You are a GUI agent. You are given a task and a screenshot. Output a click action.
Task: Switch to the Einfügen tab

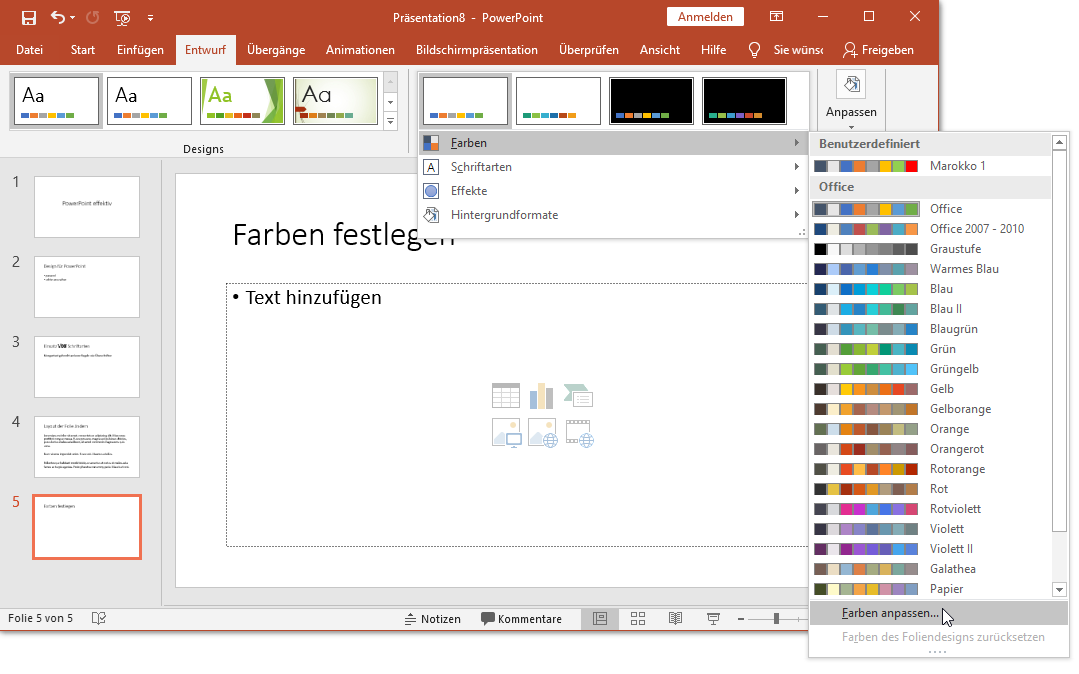pos(140,50)
